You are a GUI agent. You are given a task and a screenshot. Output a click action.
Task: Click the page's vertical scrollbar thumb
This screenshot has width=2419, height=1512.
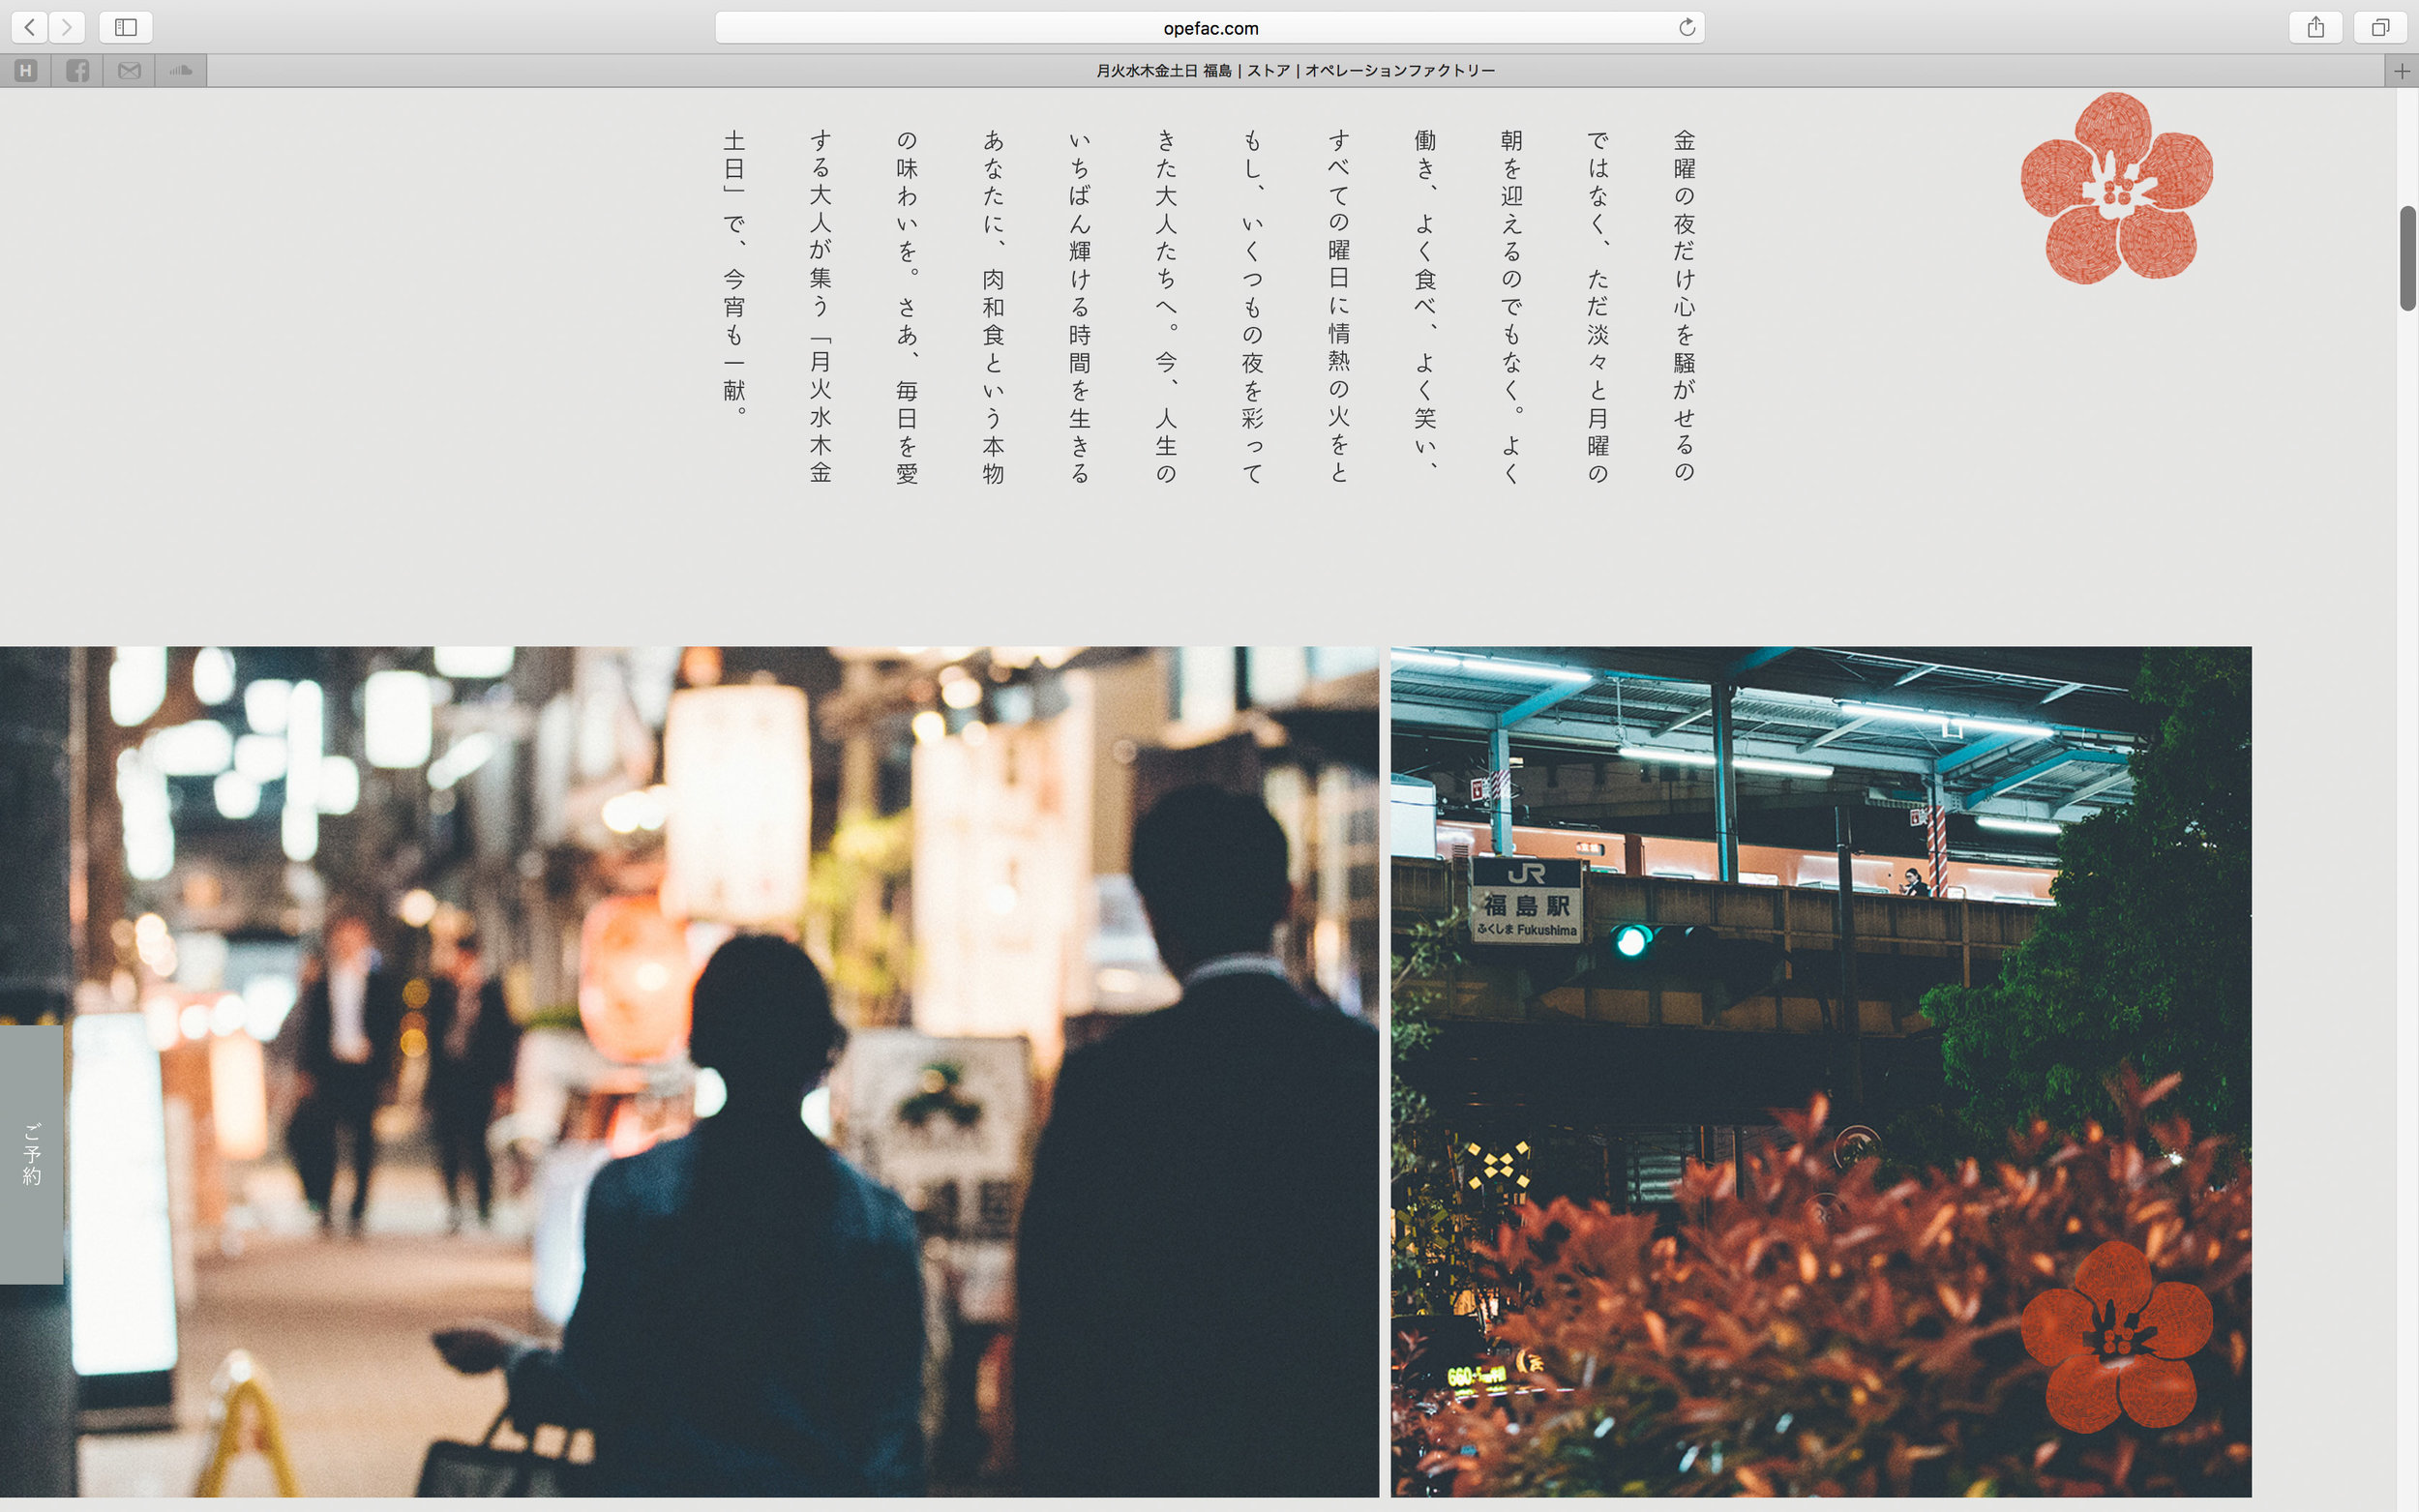2407,258
